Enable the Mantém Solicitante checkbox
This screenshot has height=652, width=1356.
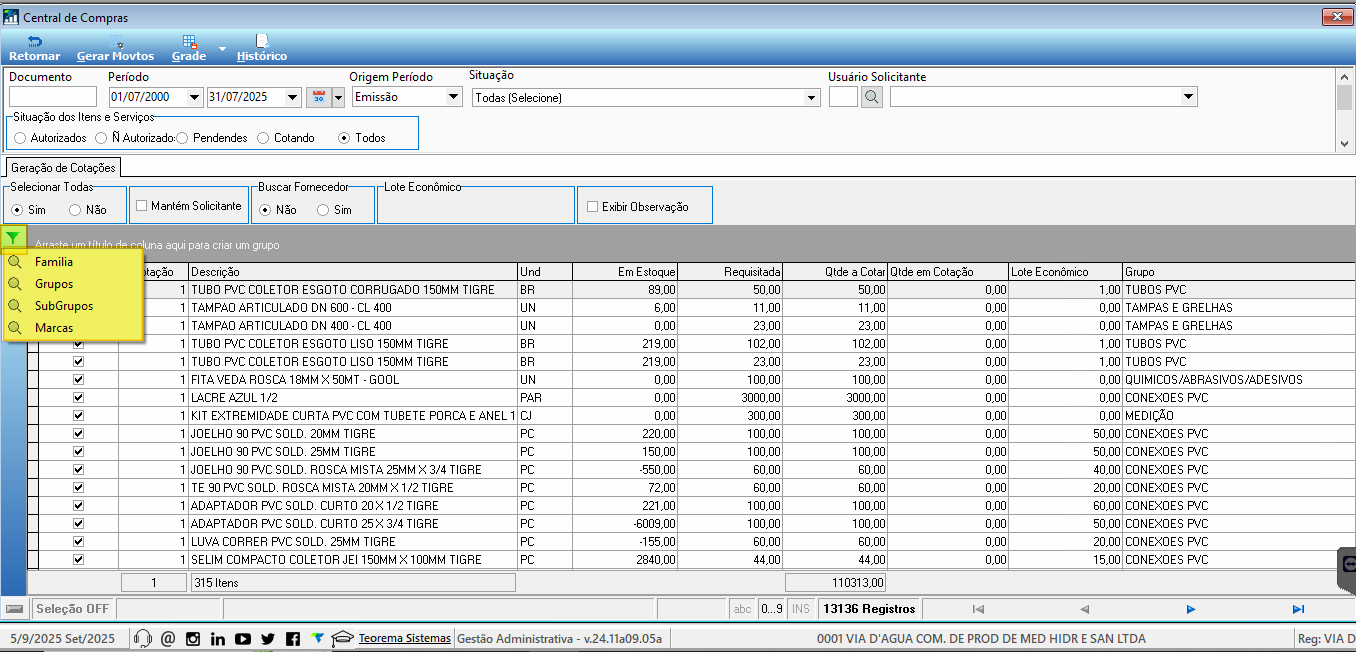[x=142, y=205]
